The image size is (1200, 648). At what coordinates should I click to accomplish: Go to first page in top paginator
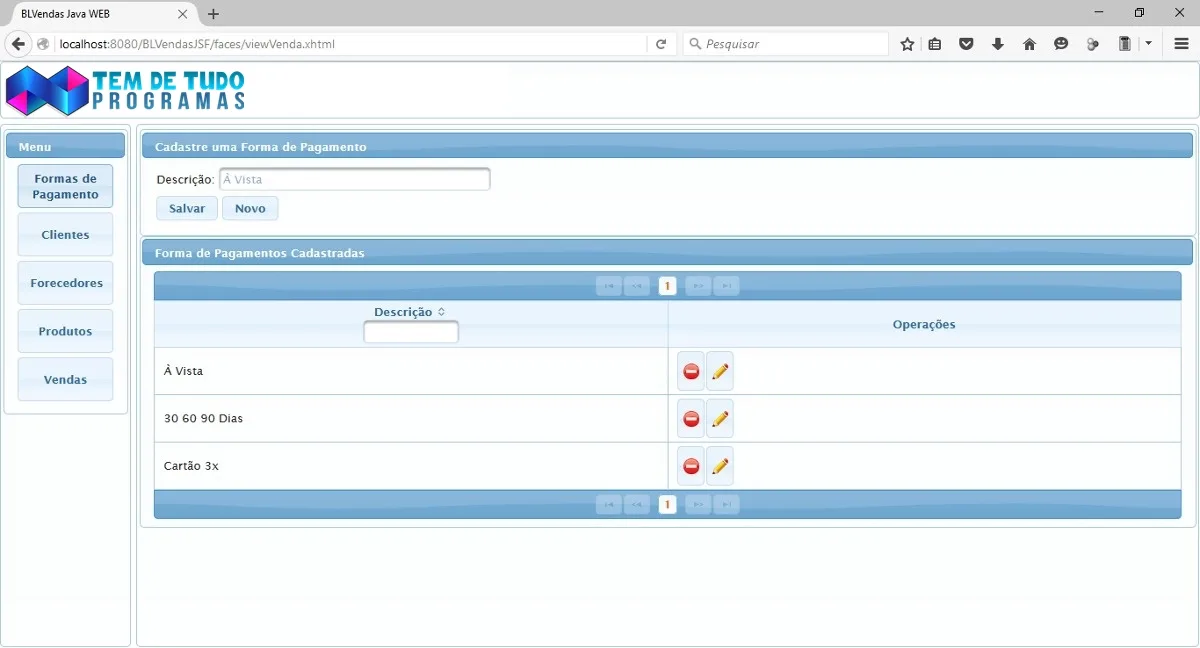608,286
